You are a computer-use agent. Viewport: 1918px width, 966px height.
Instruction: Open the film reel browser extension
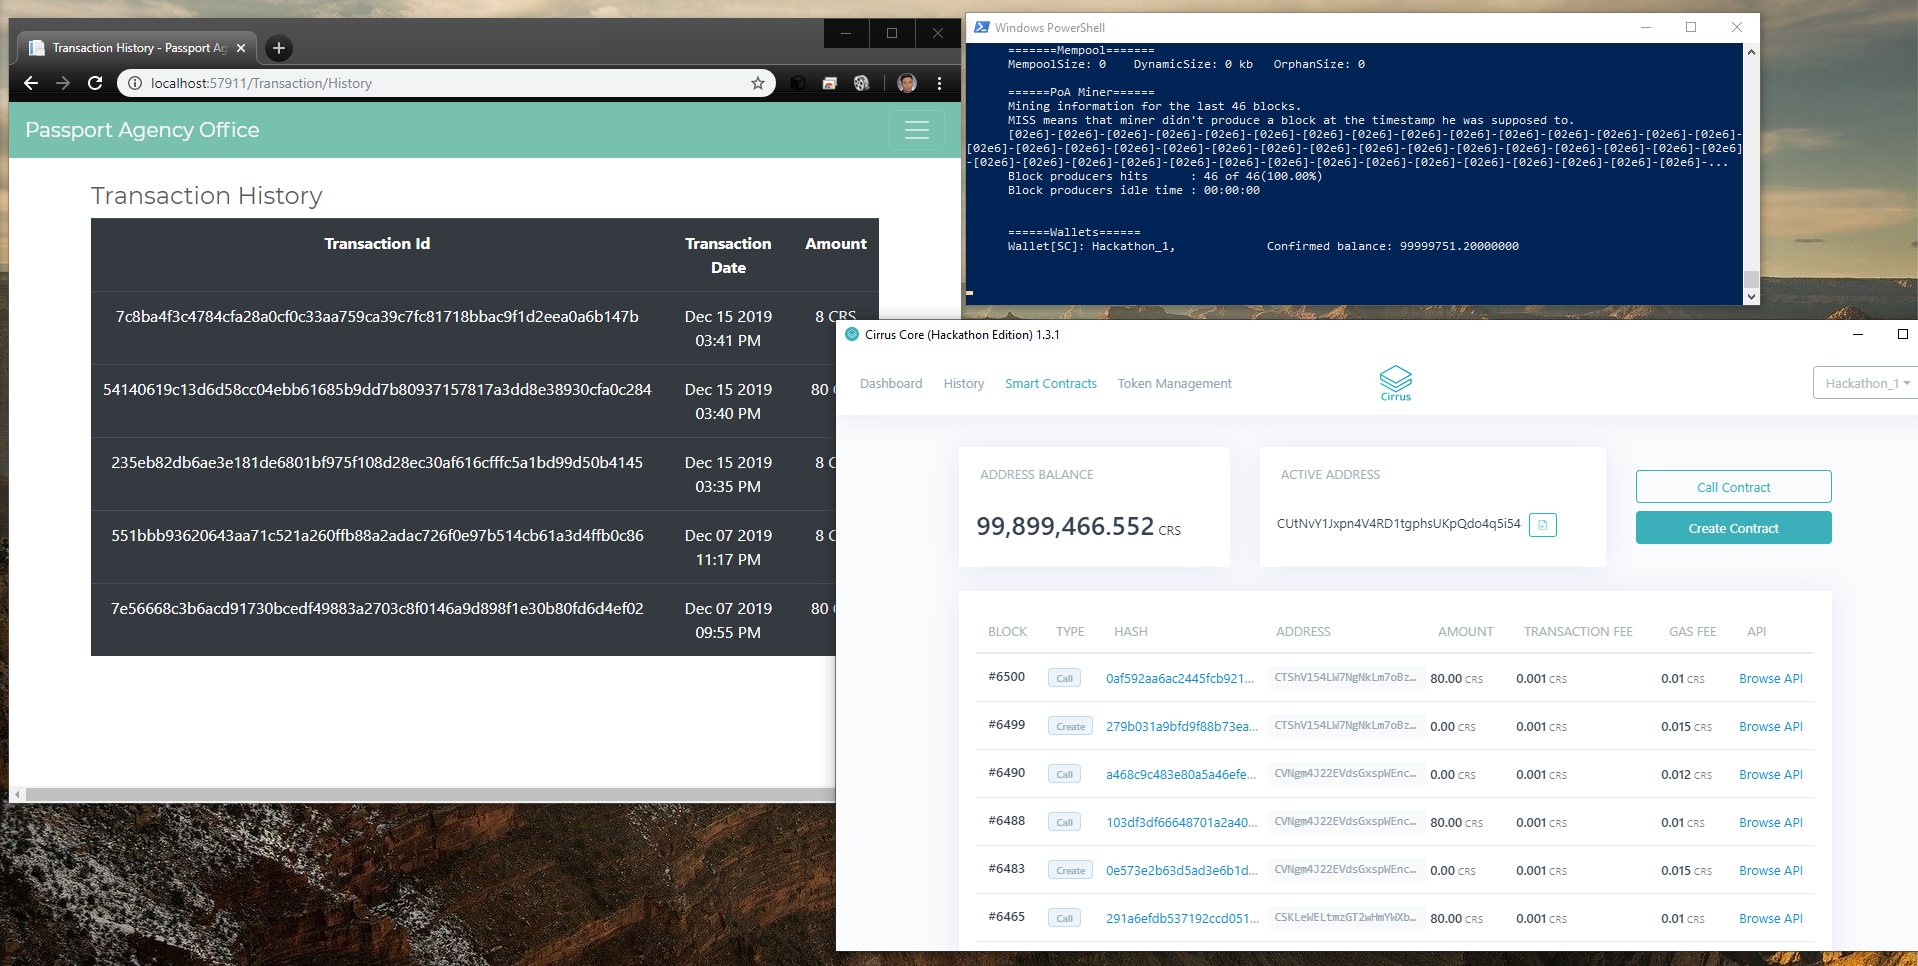(861, 83)
